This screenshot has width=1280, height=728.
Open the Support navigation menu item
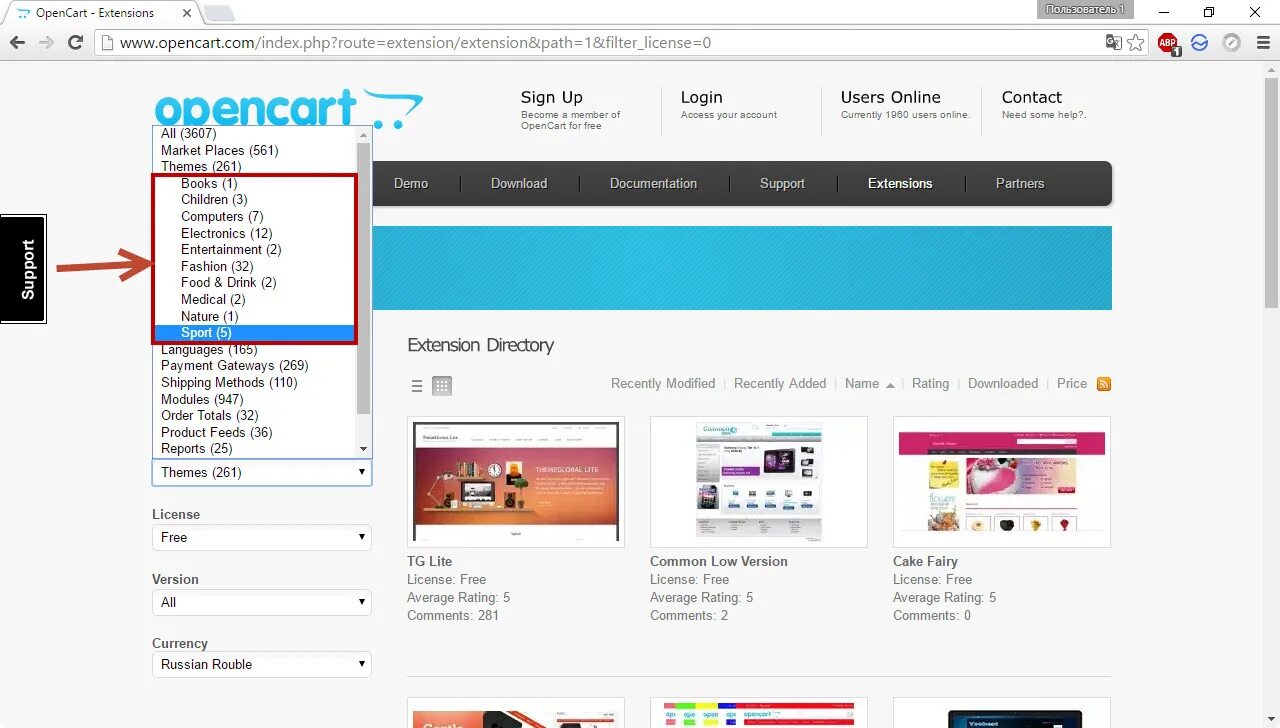click(x=782, y=183)
